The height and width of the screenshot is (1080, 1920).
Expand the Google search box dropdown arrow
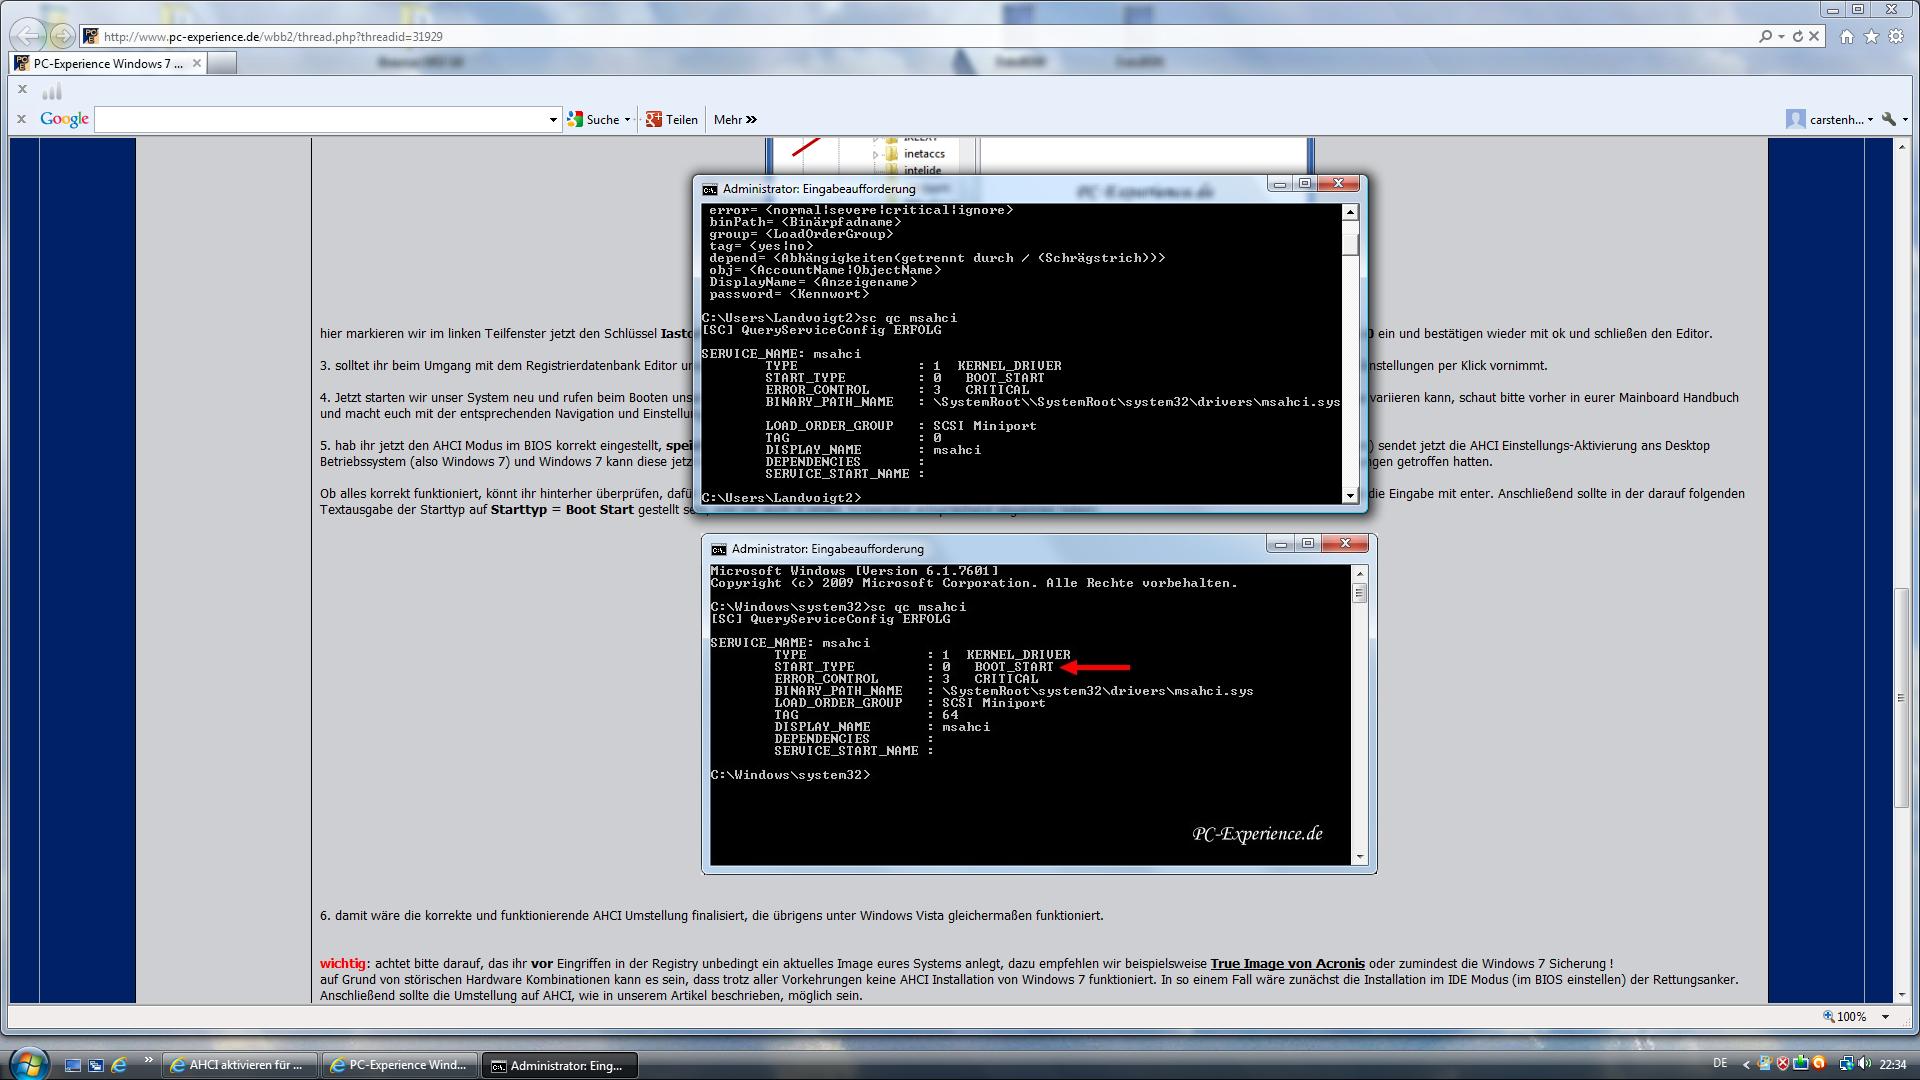point(553,120)
